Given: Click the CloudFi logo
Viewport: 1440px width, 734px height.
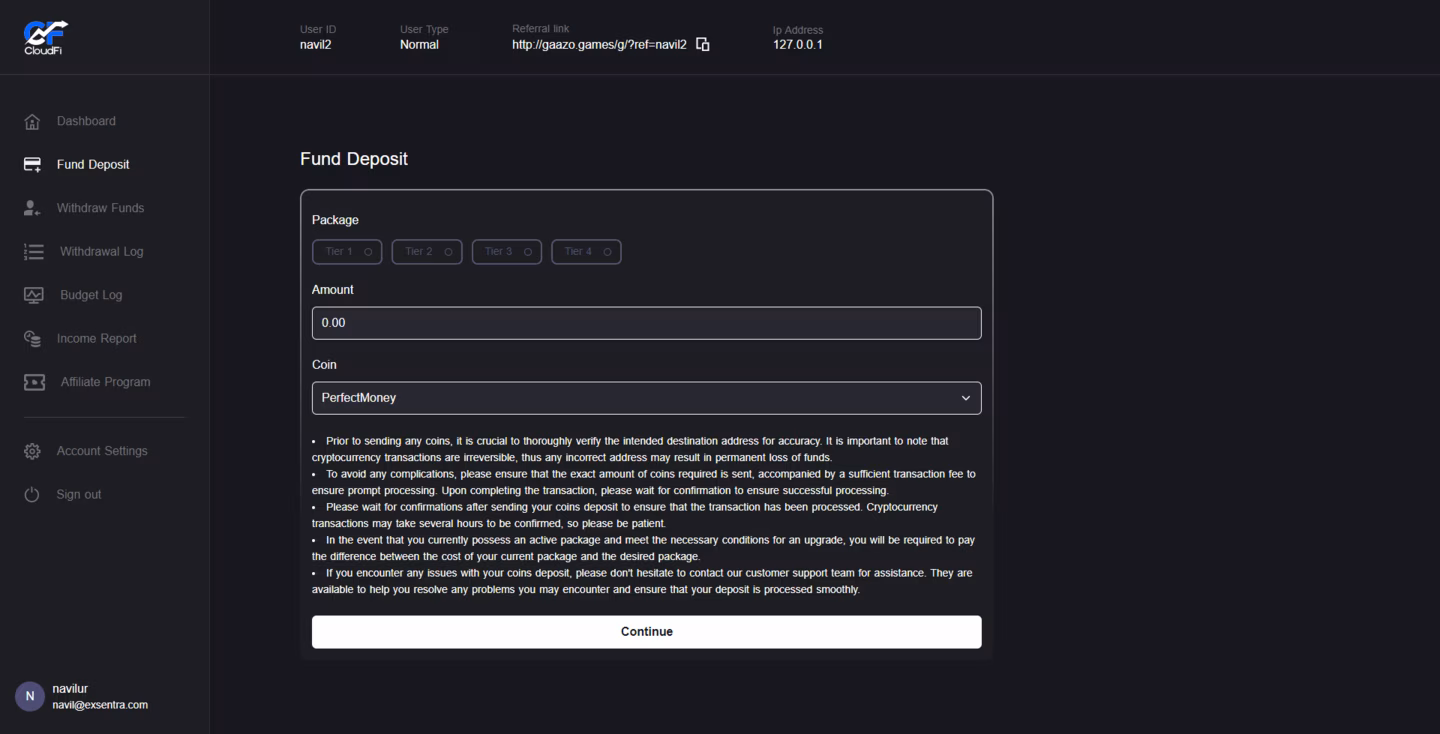Looking at the screenshot, I should tap(45, 37).
